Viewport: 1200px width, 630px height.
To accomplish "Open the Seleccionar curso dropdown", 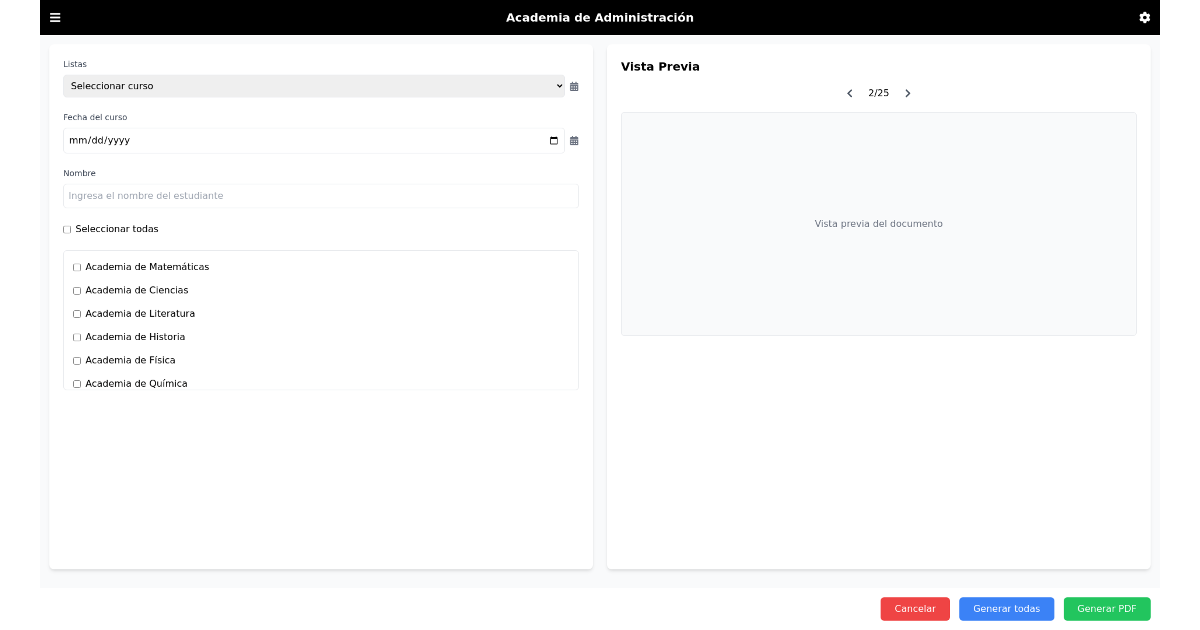I will tap(313, 86).
